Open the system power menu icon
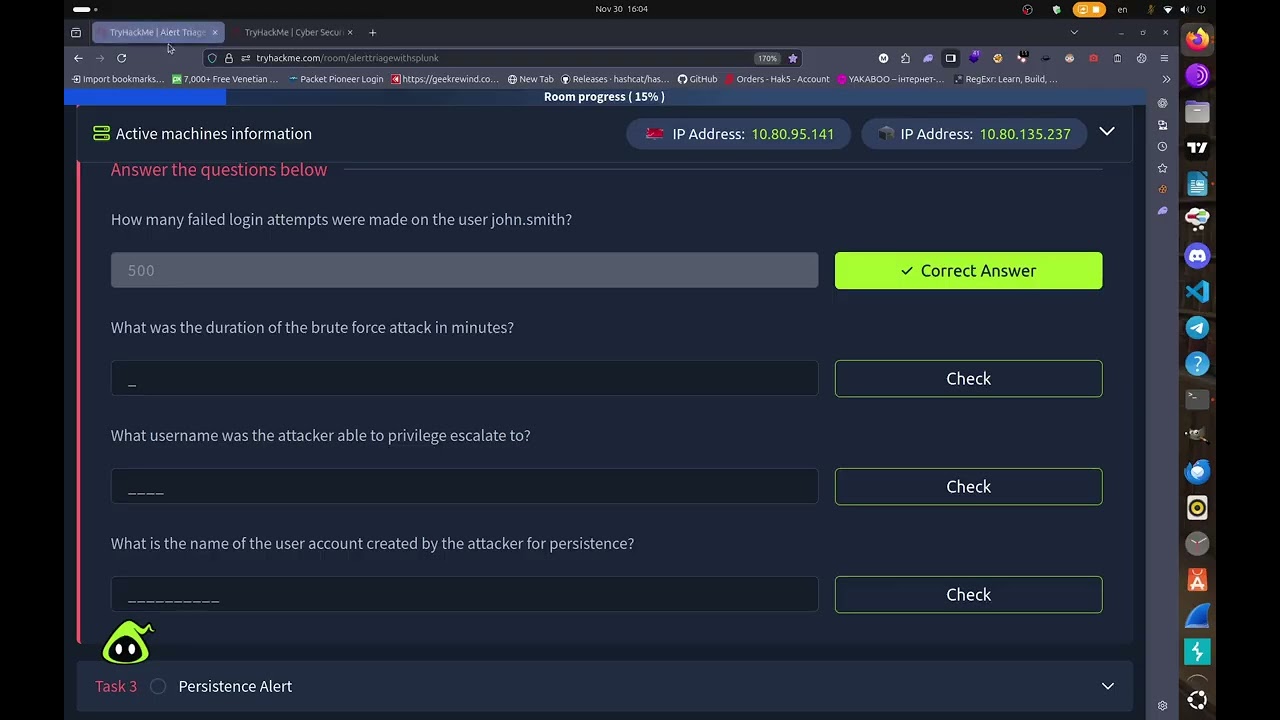Viewport: 1280px width, 720px height. (1201, 9)
